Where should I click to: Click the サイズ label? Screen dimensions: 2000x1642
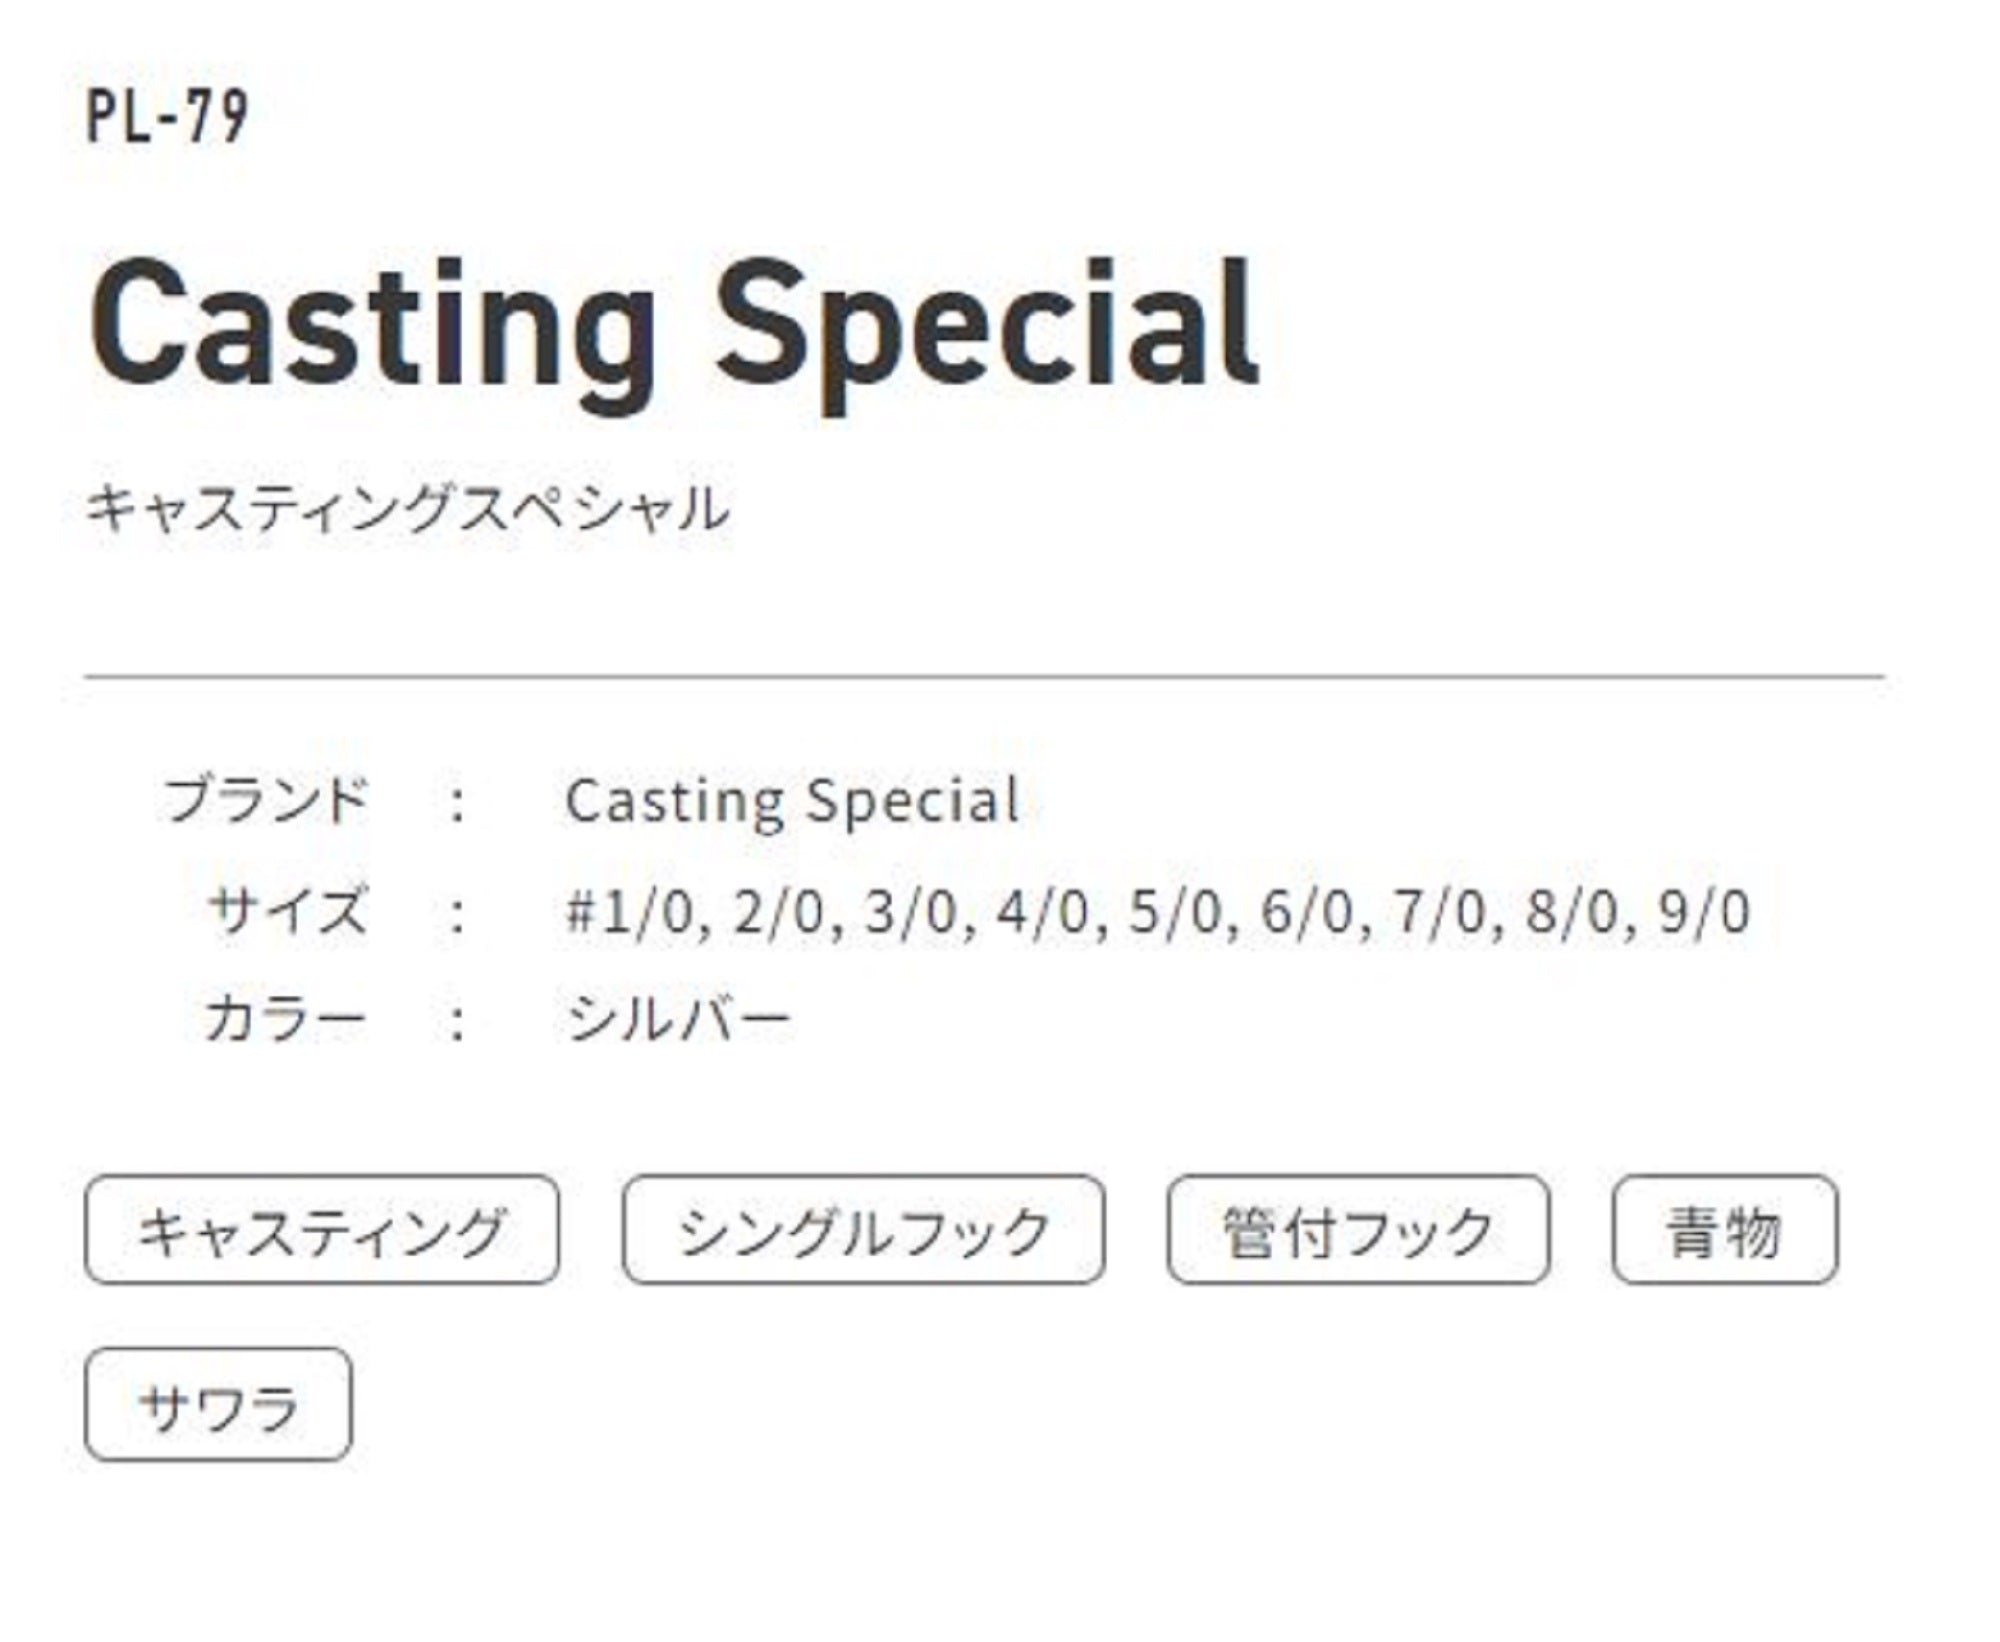287,910
